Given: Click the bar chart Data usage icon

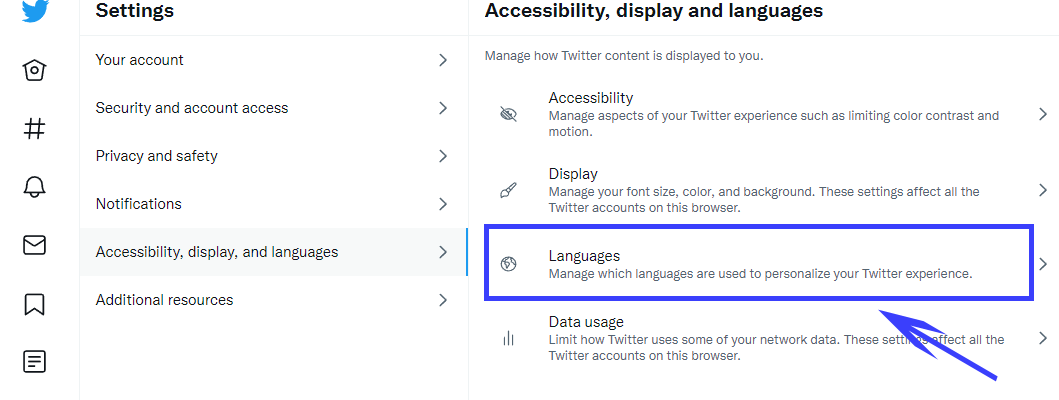Looking at the screenshot, I should 508,339.
